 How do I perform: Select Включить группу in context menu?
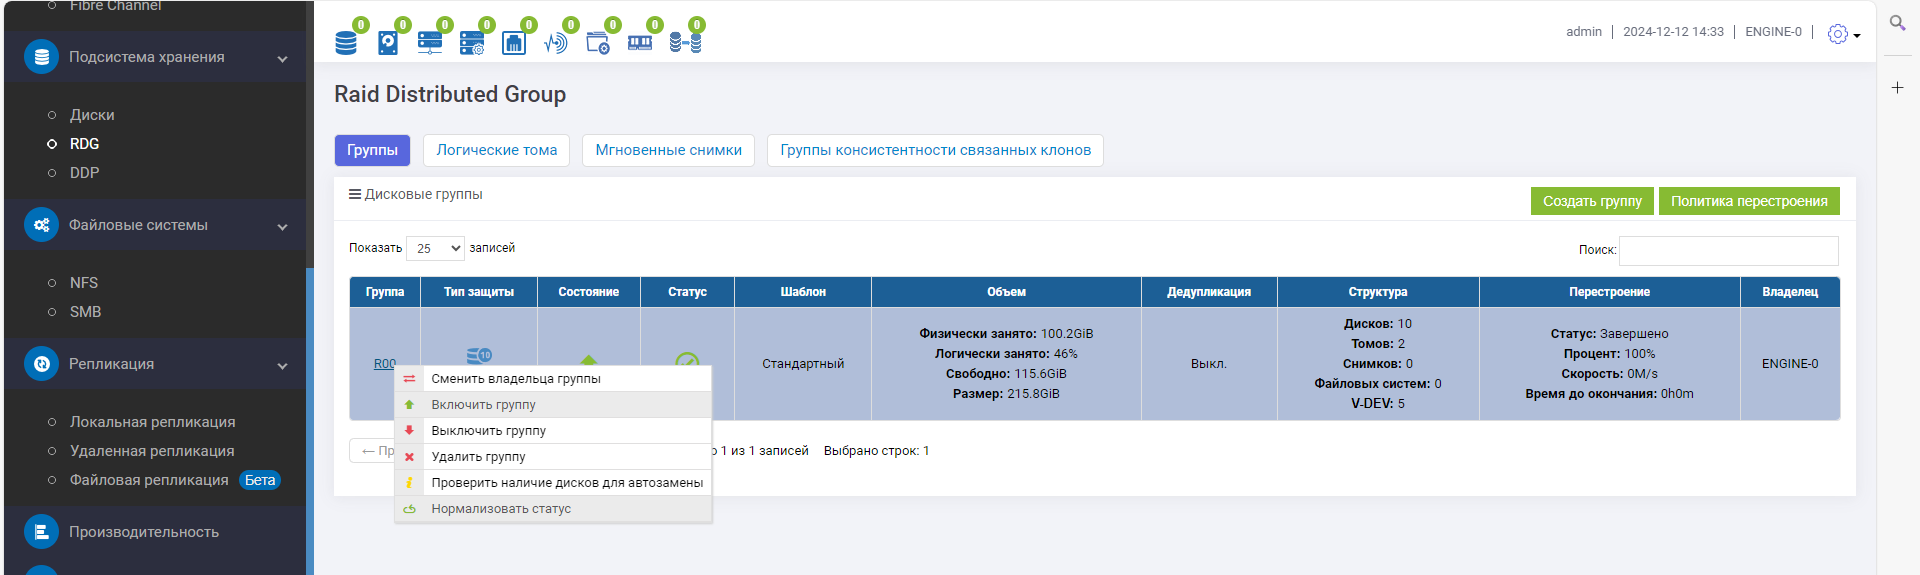click(x=553, y=405)
